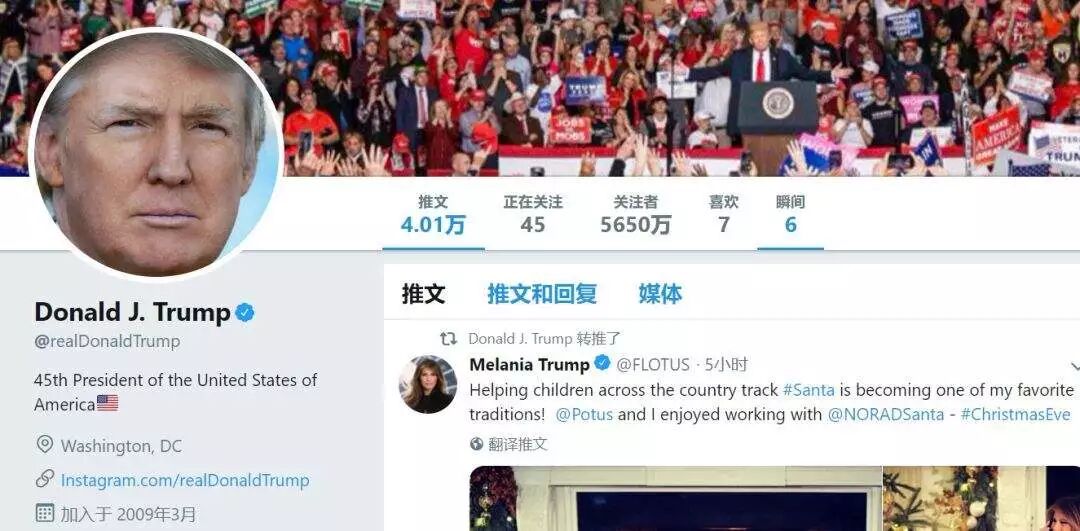Open the 正在关注 45 following list
The width and height of the screenshot is (1080, 531).
533,214
